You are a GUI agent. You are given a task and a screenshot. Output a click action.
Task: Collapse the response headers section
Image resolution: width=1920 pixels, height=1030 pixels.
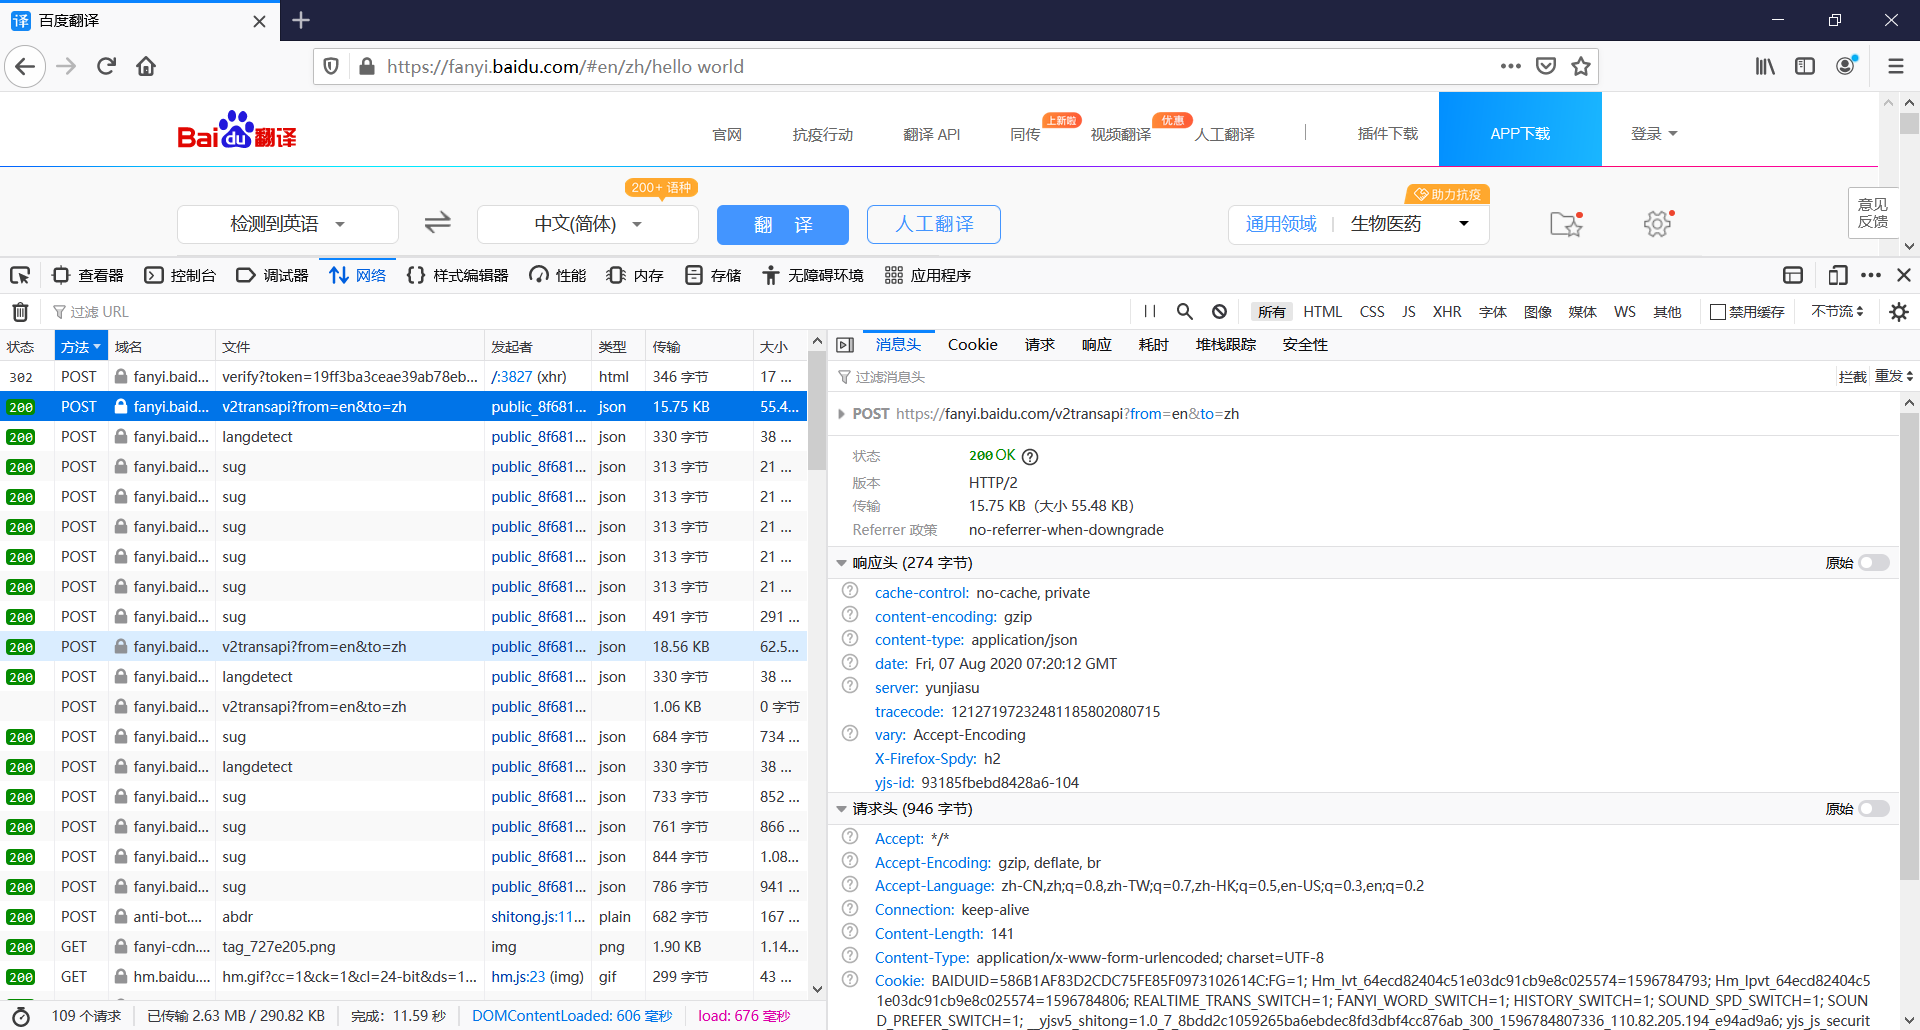tap(841, 563)
